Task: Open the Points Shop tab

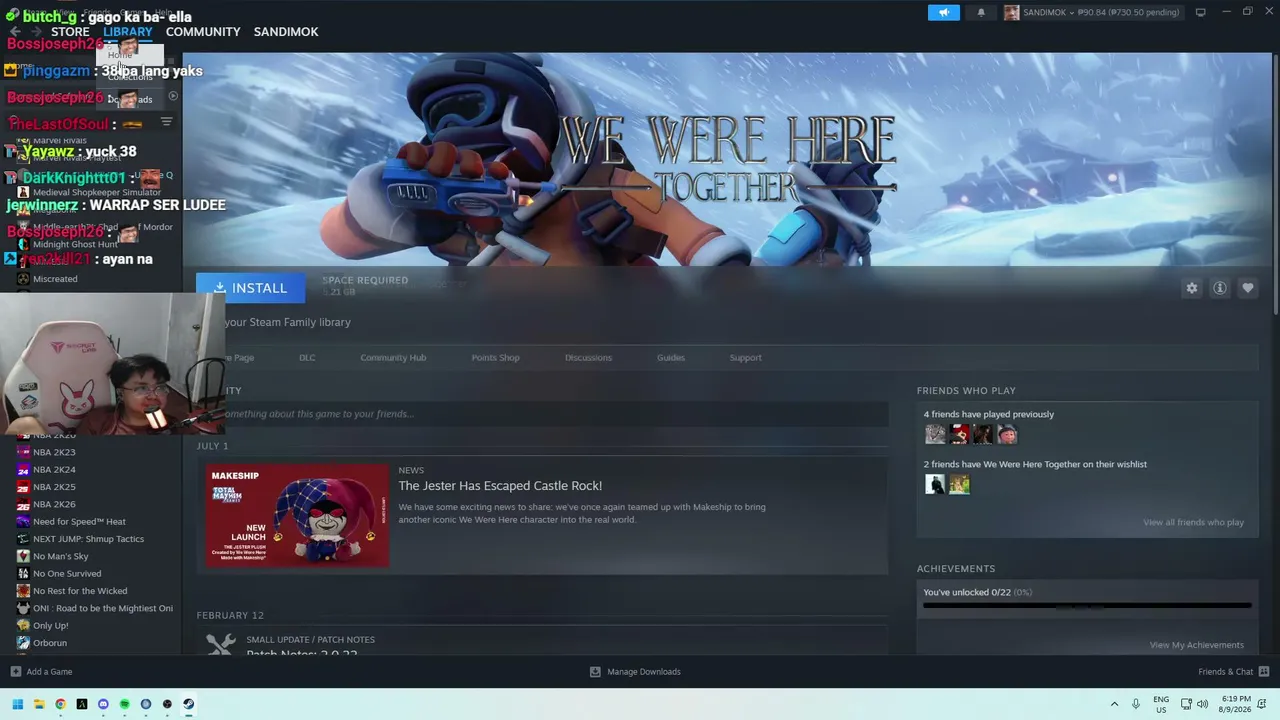Action: [x=495, y=358]
